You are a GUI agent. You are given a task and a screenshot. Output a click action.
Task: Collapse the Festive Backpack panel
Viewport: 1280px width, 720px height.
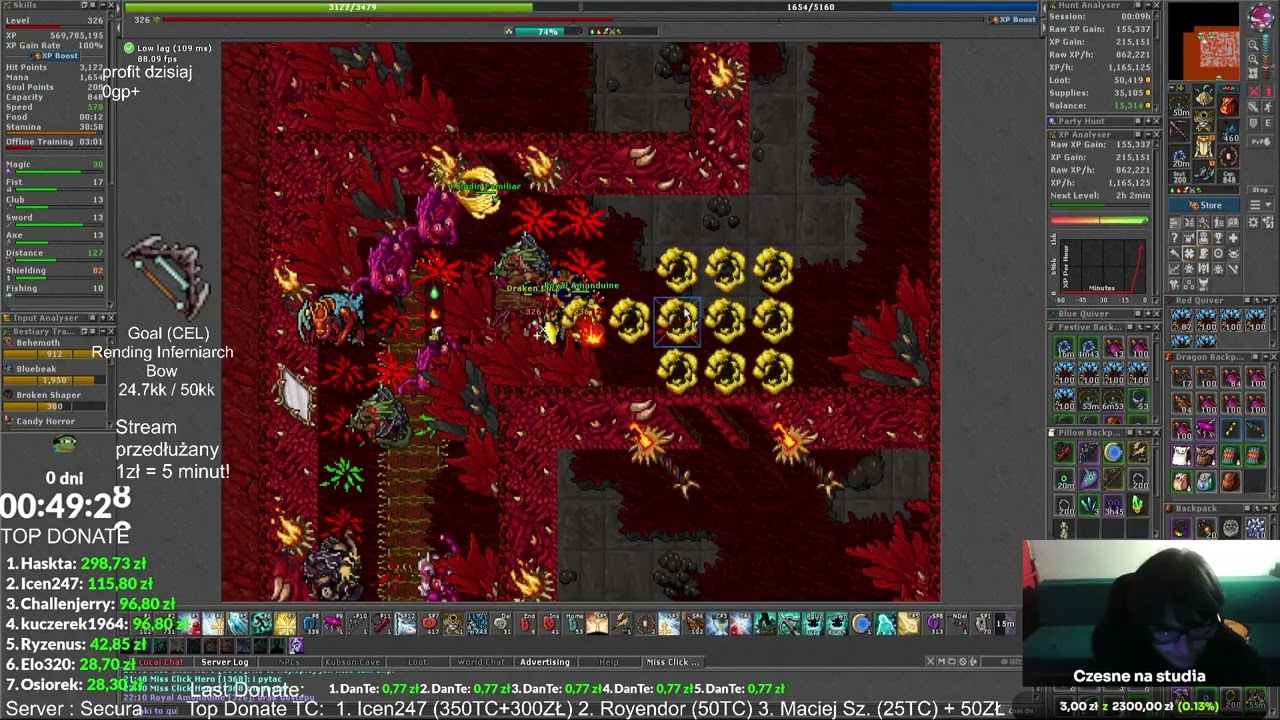tap(1148, 327)
